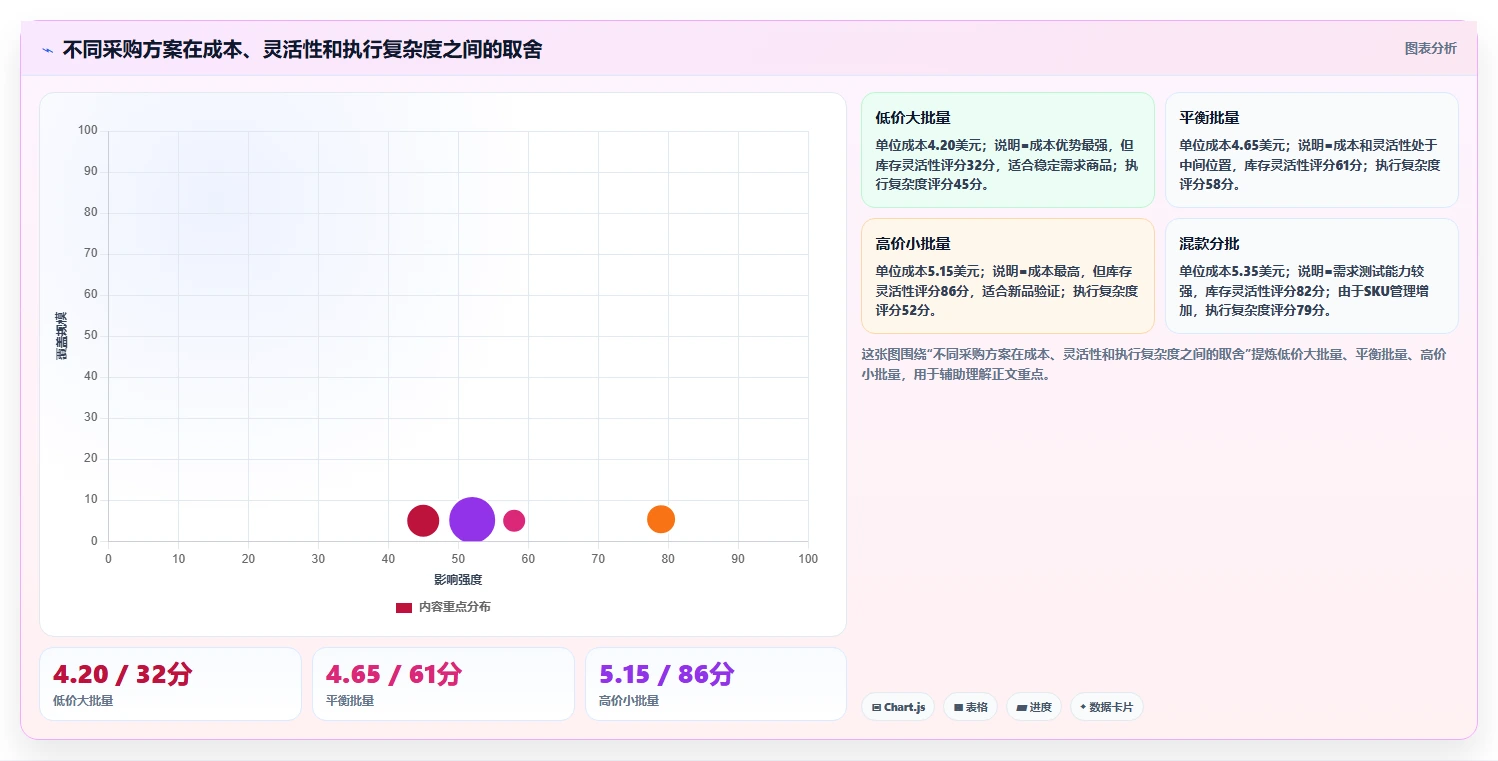1498x761 pixels.
Task: Click the pink bubble near x=58
Action: 514,520
